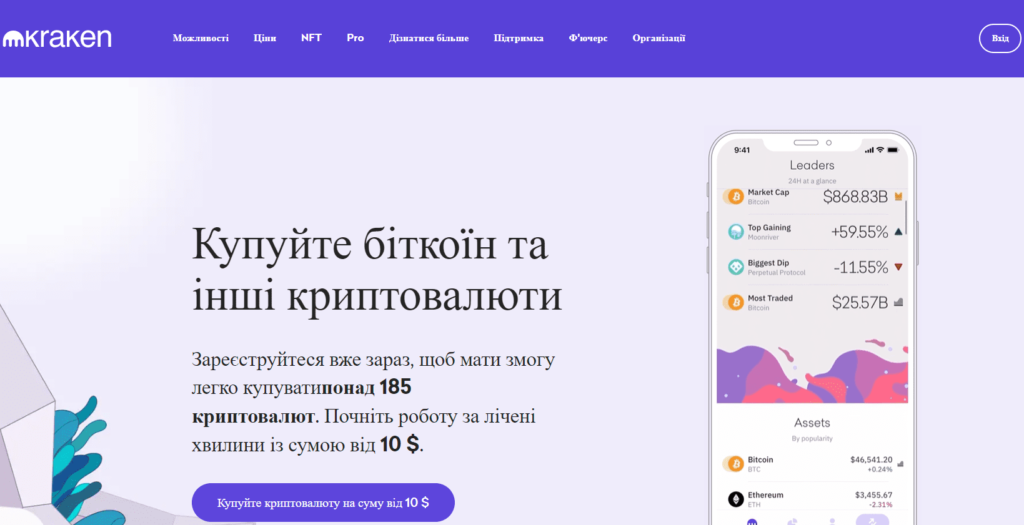Click the Bitcoin icon in the Most Traded row
Image resolution: width=1024 pixels, height=525 pixels.
click(736, 302)
